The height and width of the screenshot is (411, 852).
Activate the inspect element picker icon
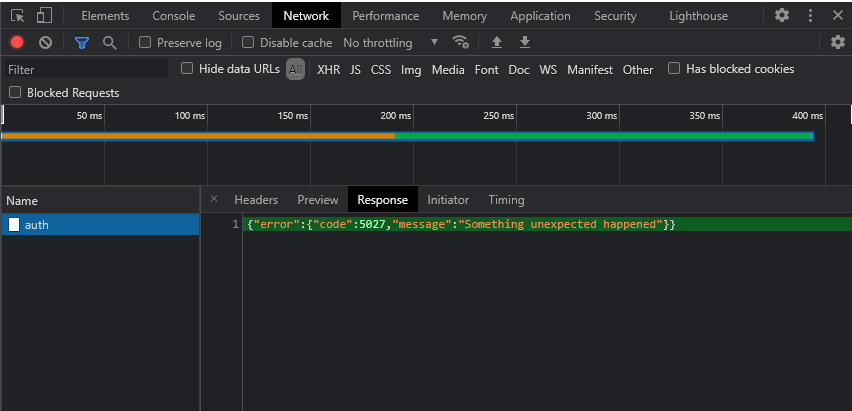click(17, 16)
